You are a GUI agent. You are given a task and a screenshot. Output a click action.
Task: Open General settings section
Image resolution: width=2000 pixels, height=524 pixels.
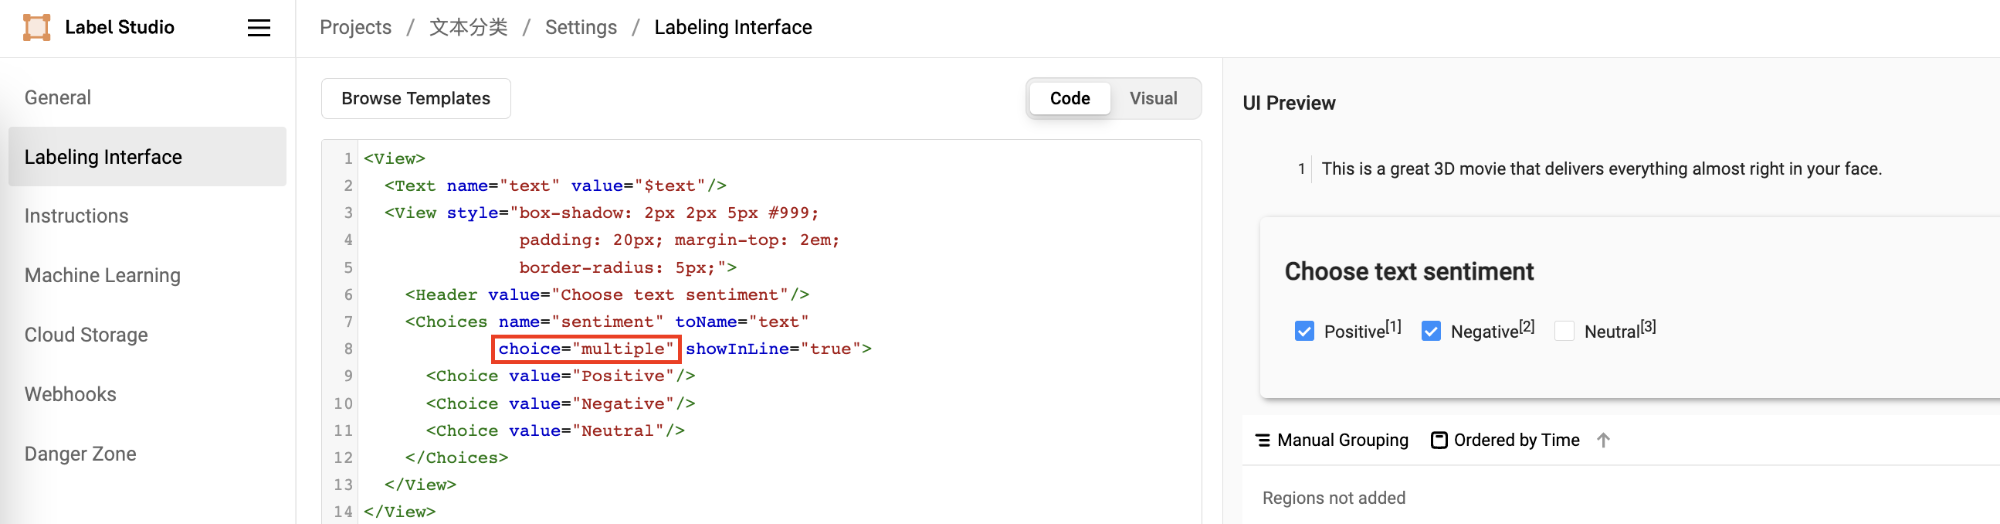(147, 97)
